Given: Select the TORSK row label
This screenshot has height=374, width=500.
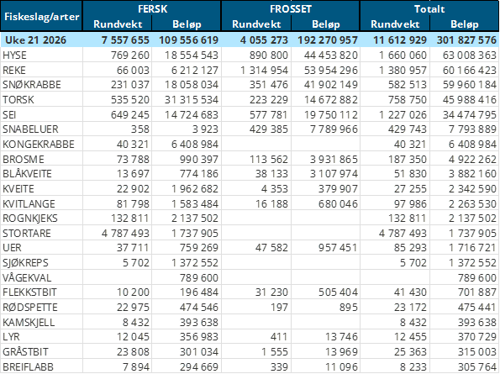Looking at the screenshot, I should pos(18,100).
